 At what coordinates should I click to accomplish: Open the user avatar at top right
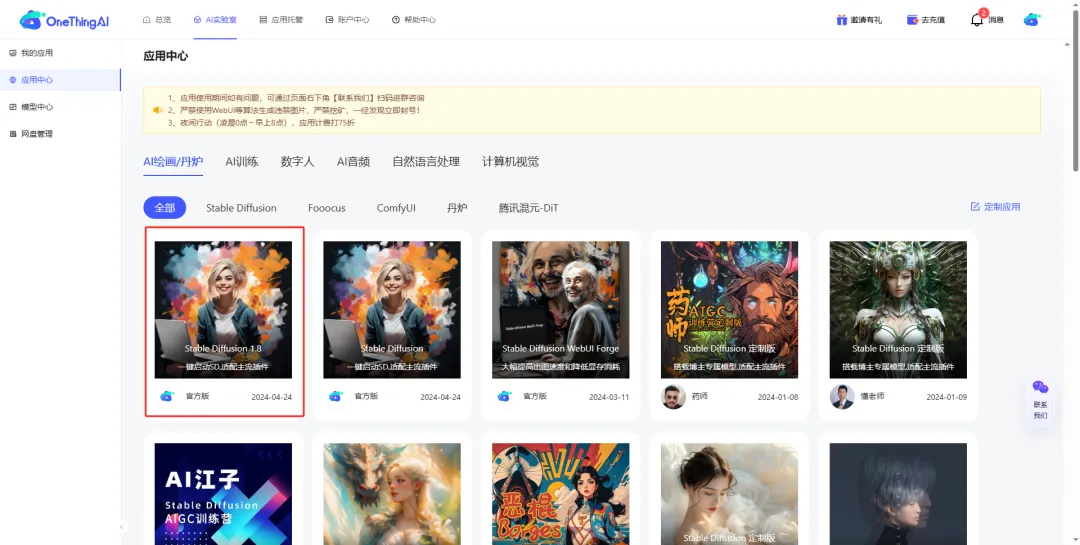coord(1031,20)
